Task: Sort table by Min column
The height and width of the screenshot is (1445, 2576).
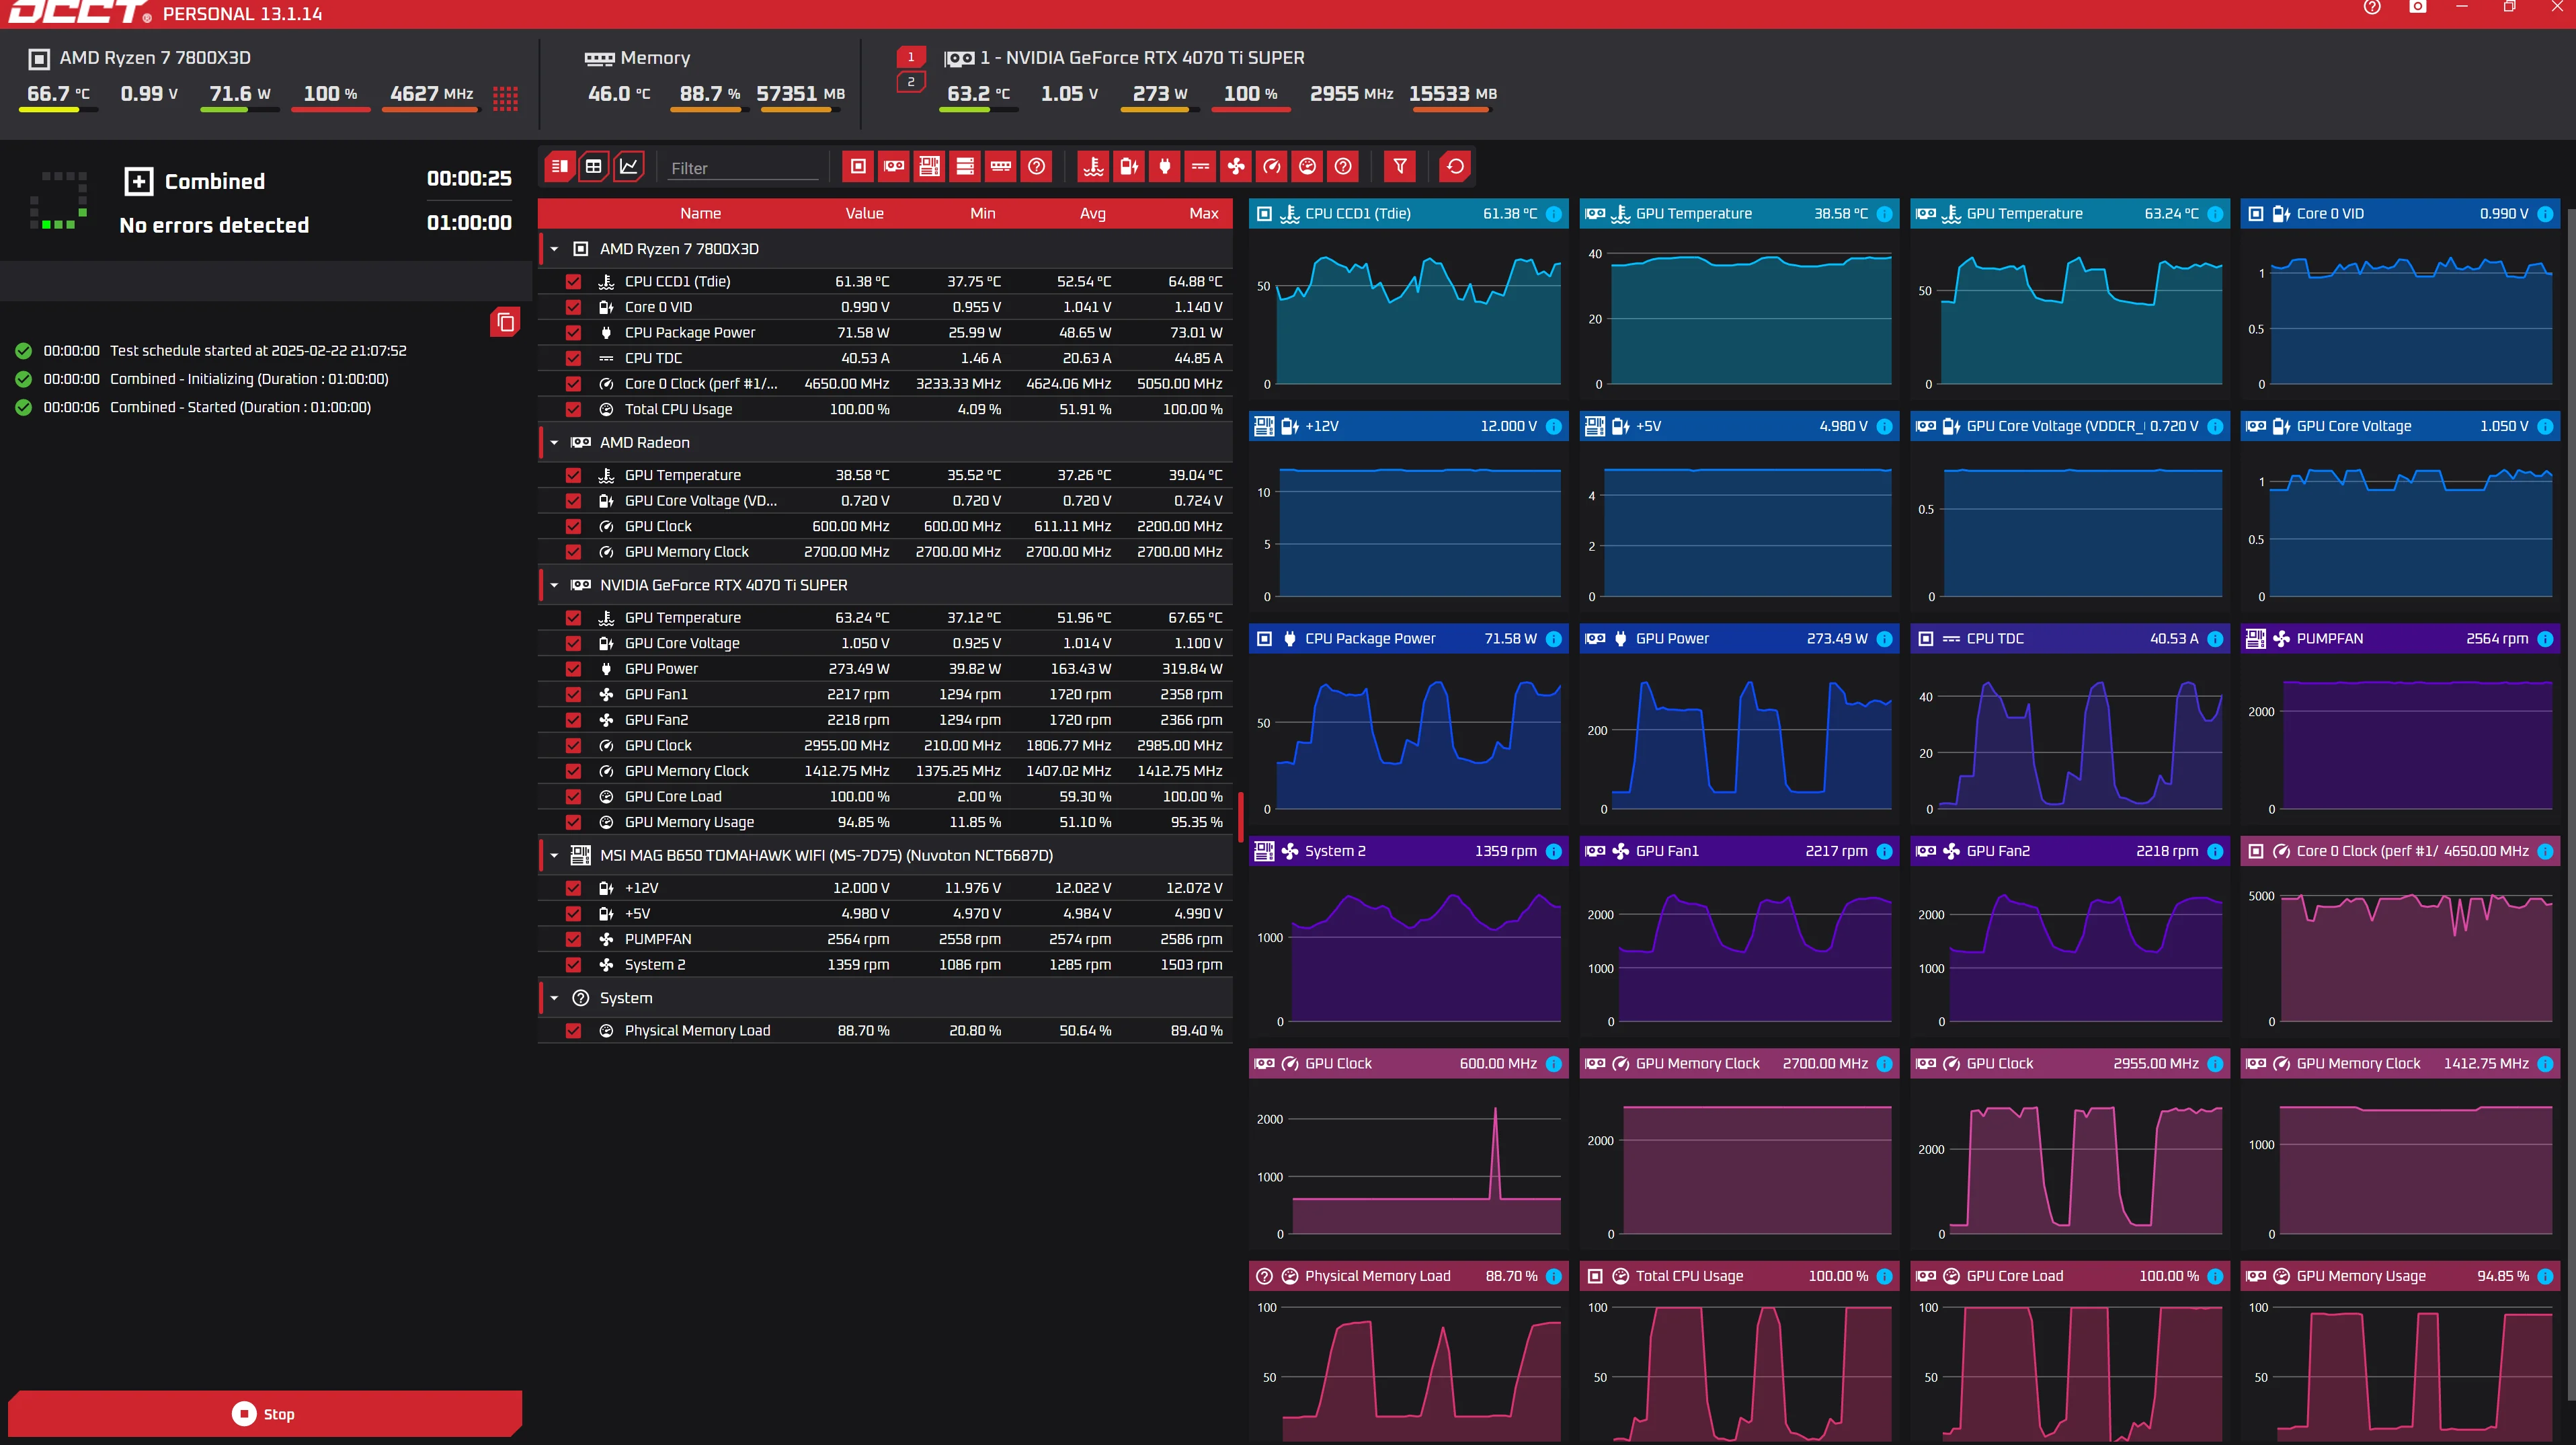Action: [982, 214]
